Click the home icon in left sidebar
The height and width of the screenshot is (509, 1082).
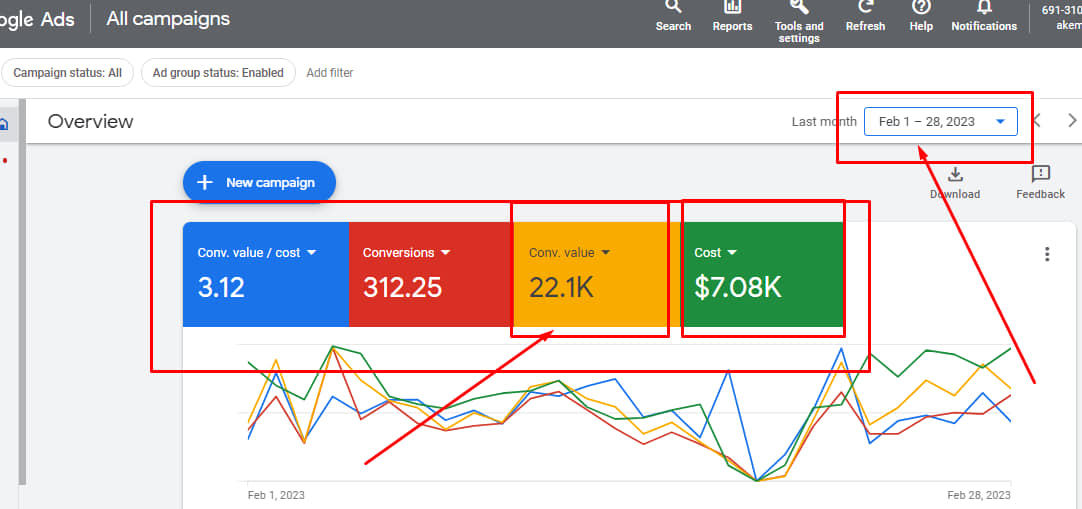4,124
